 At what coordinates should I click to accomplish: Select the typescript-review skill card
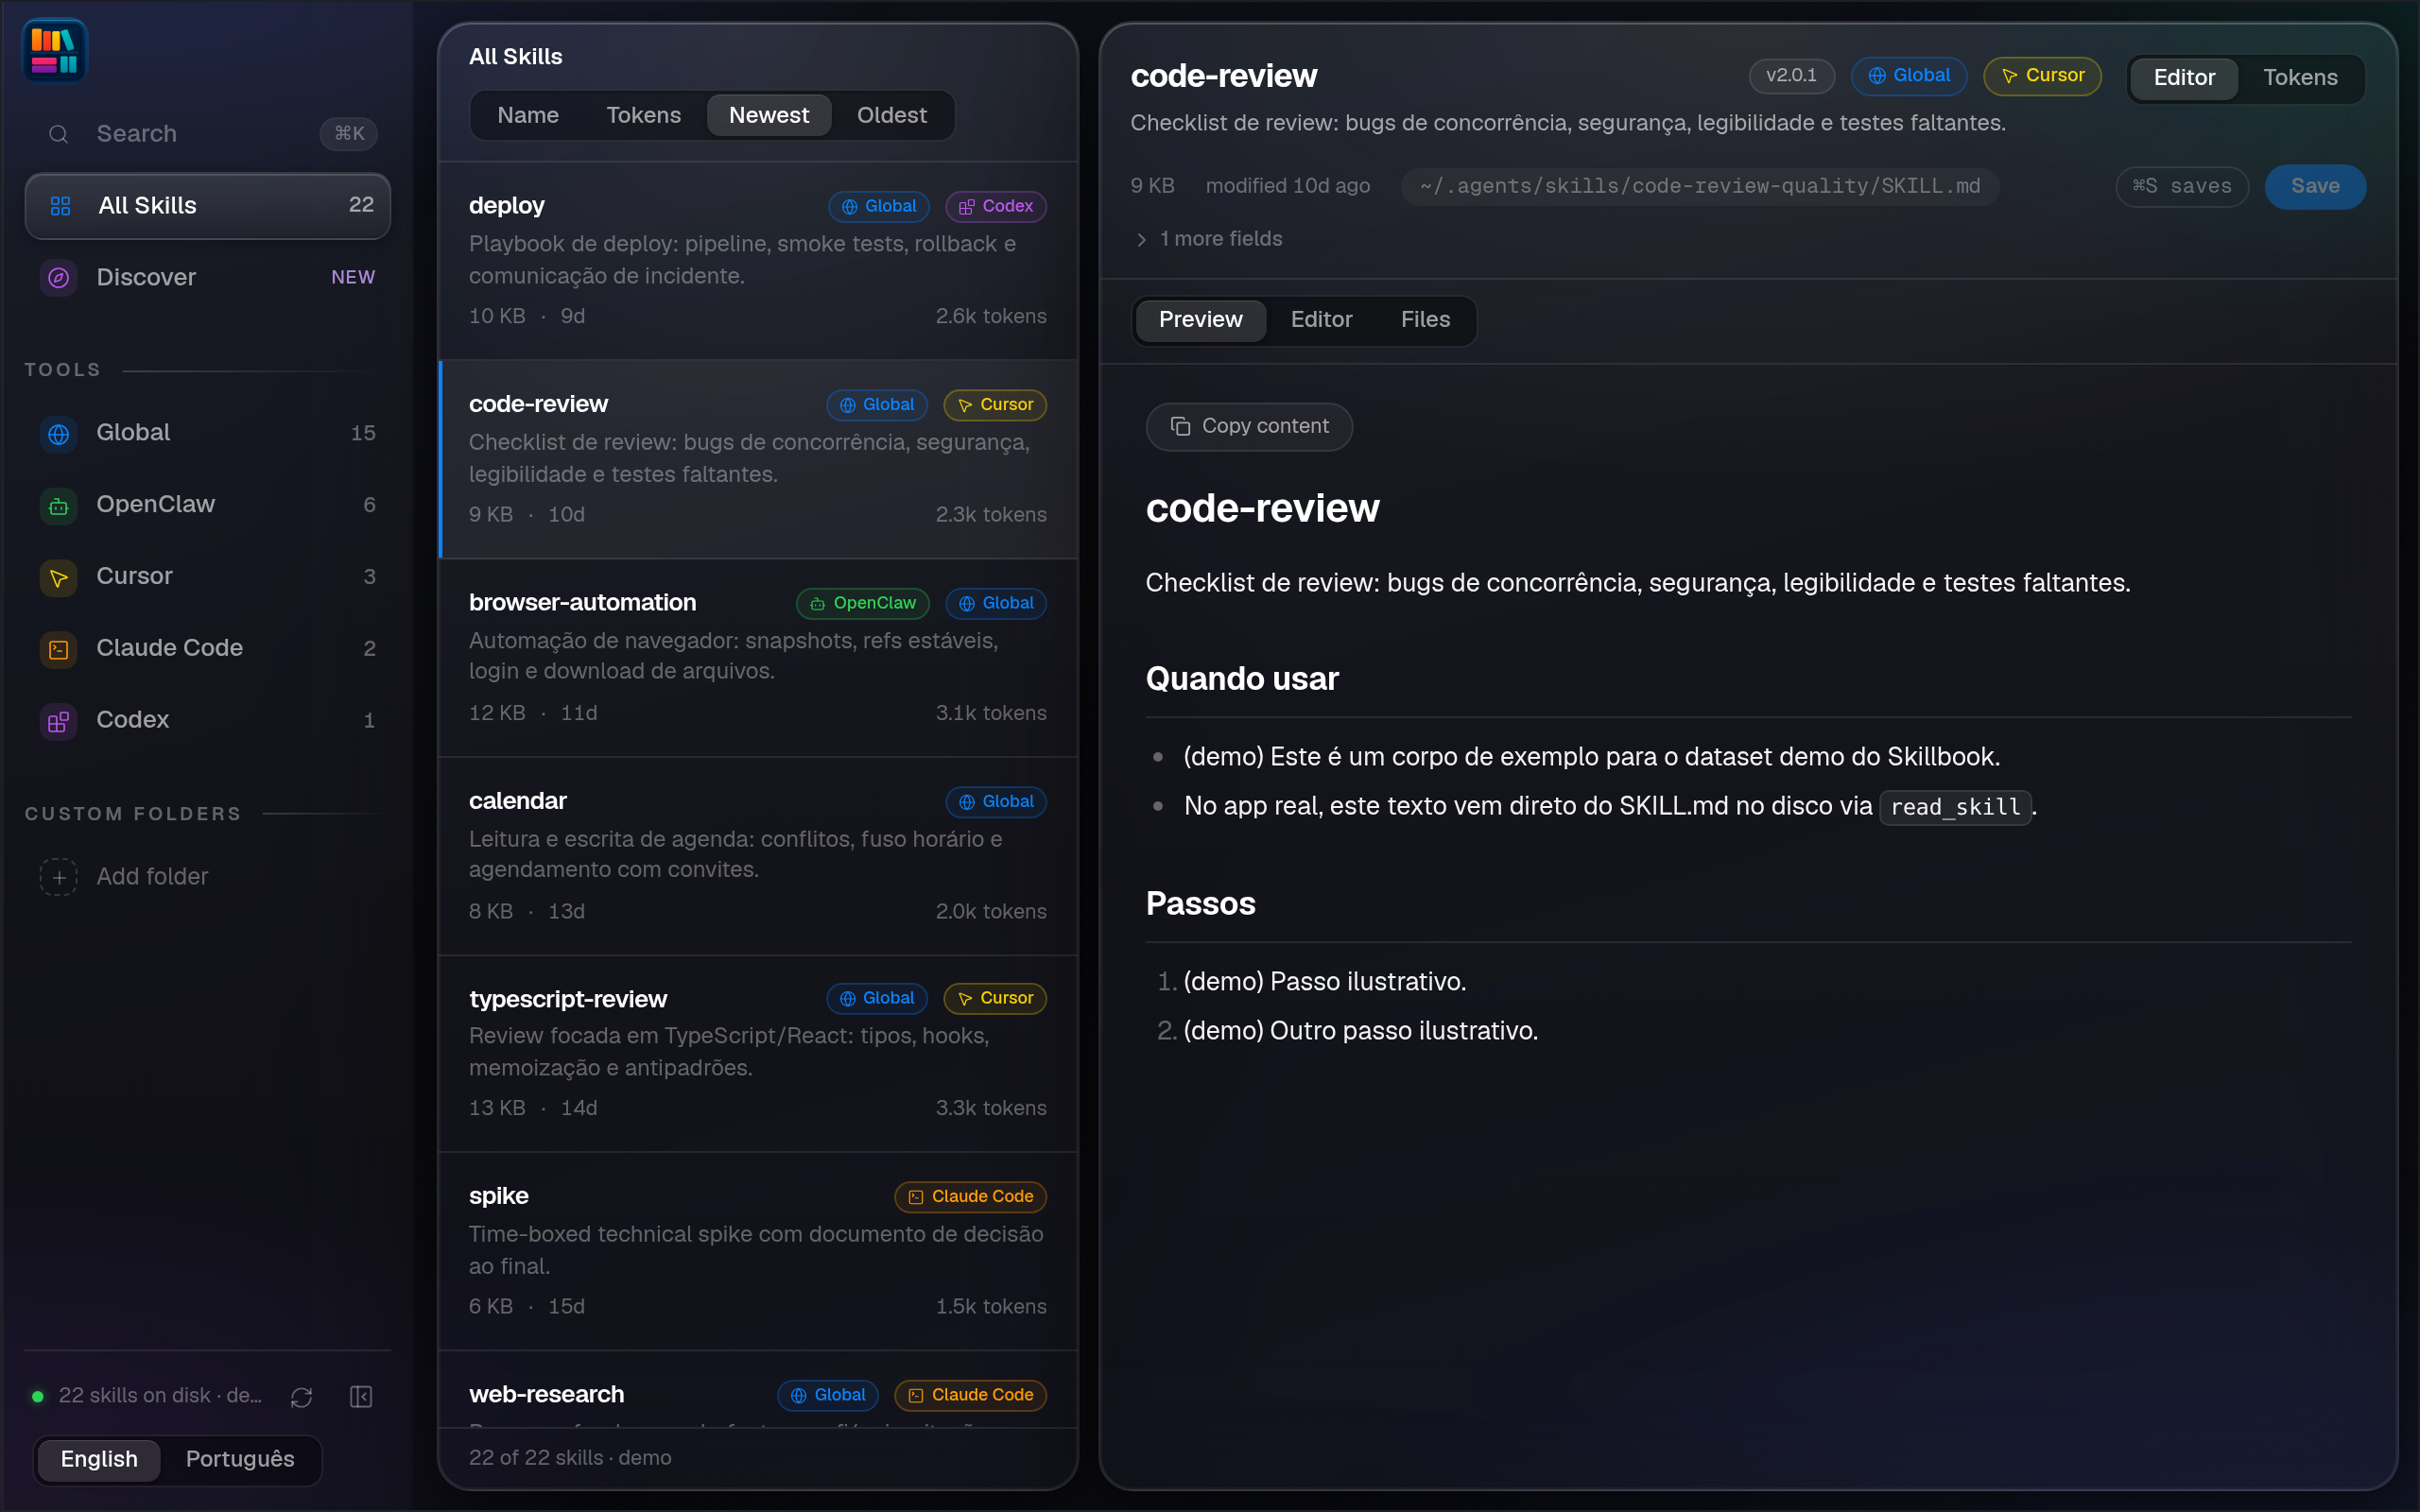758,1054
